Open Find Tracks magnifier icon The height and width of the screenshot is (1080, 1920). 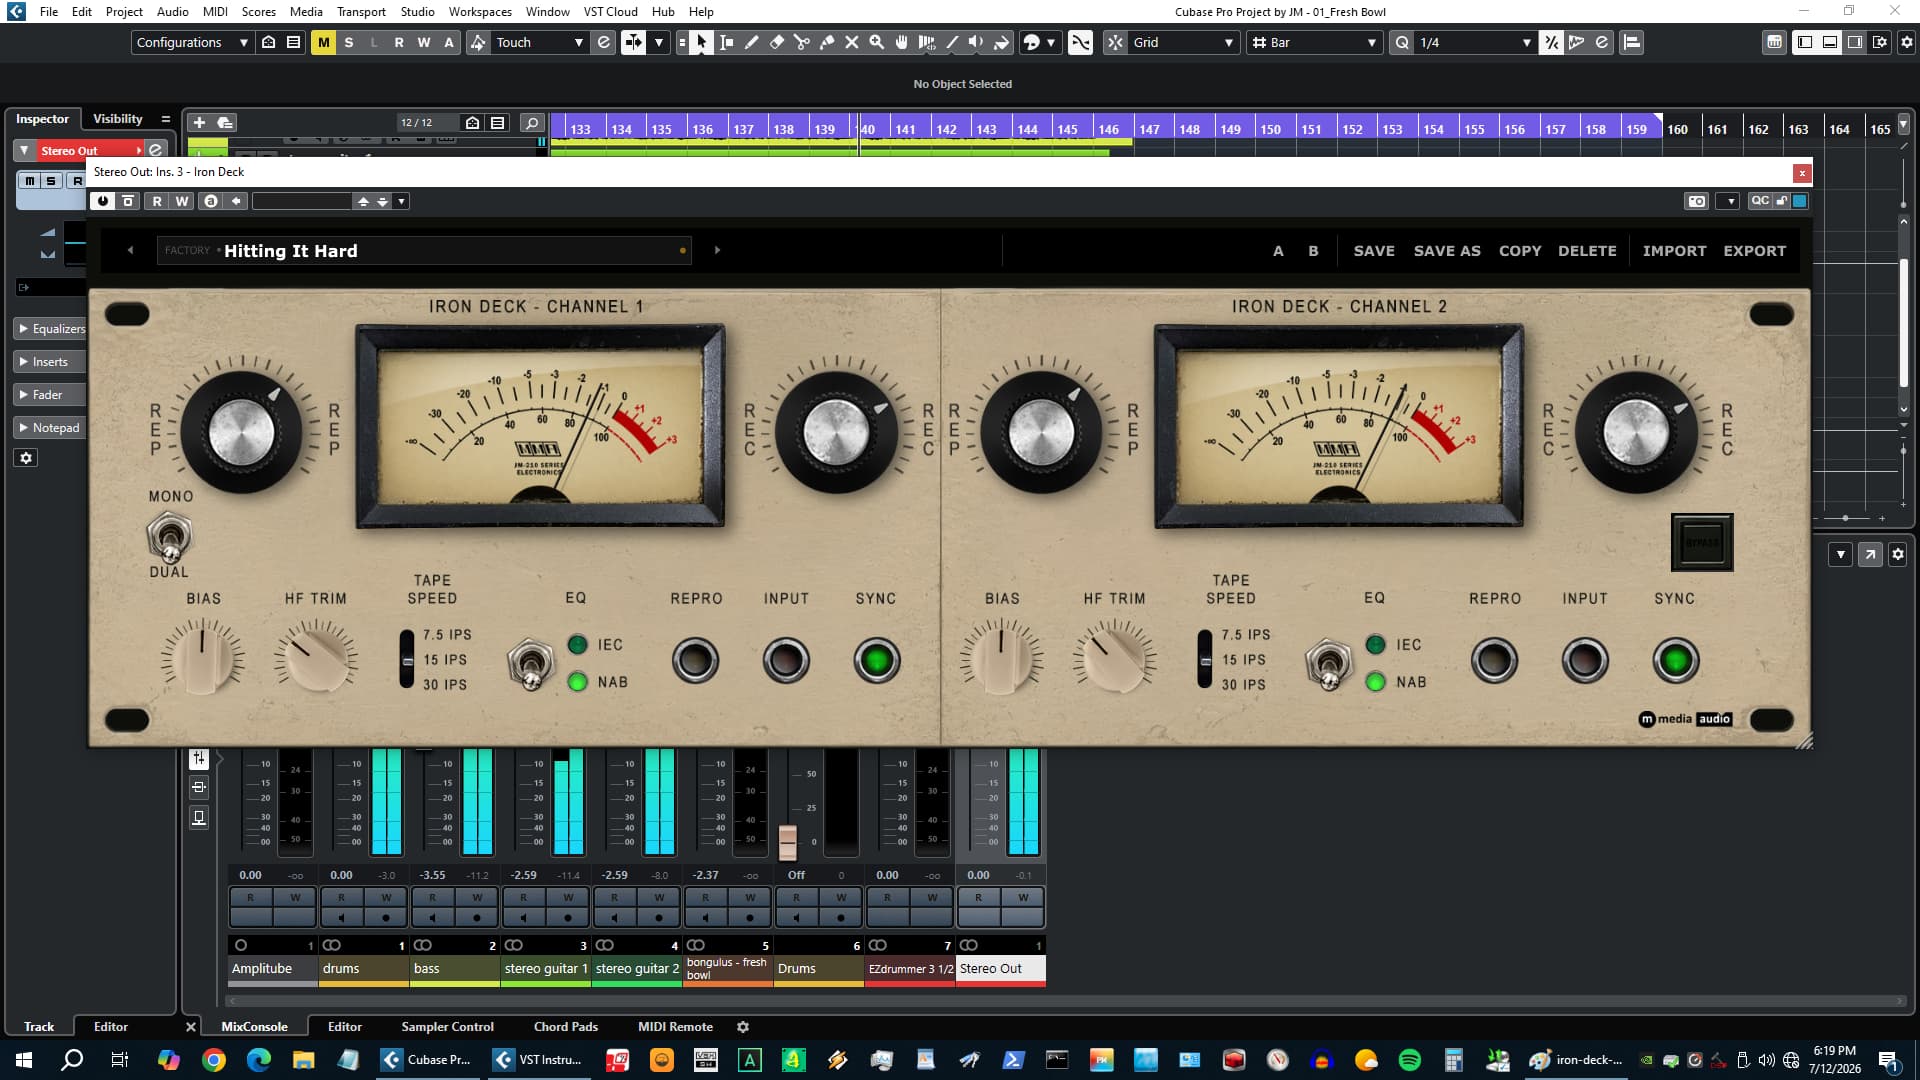(532, 123)
